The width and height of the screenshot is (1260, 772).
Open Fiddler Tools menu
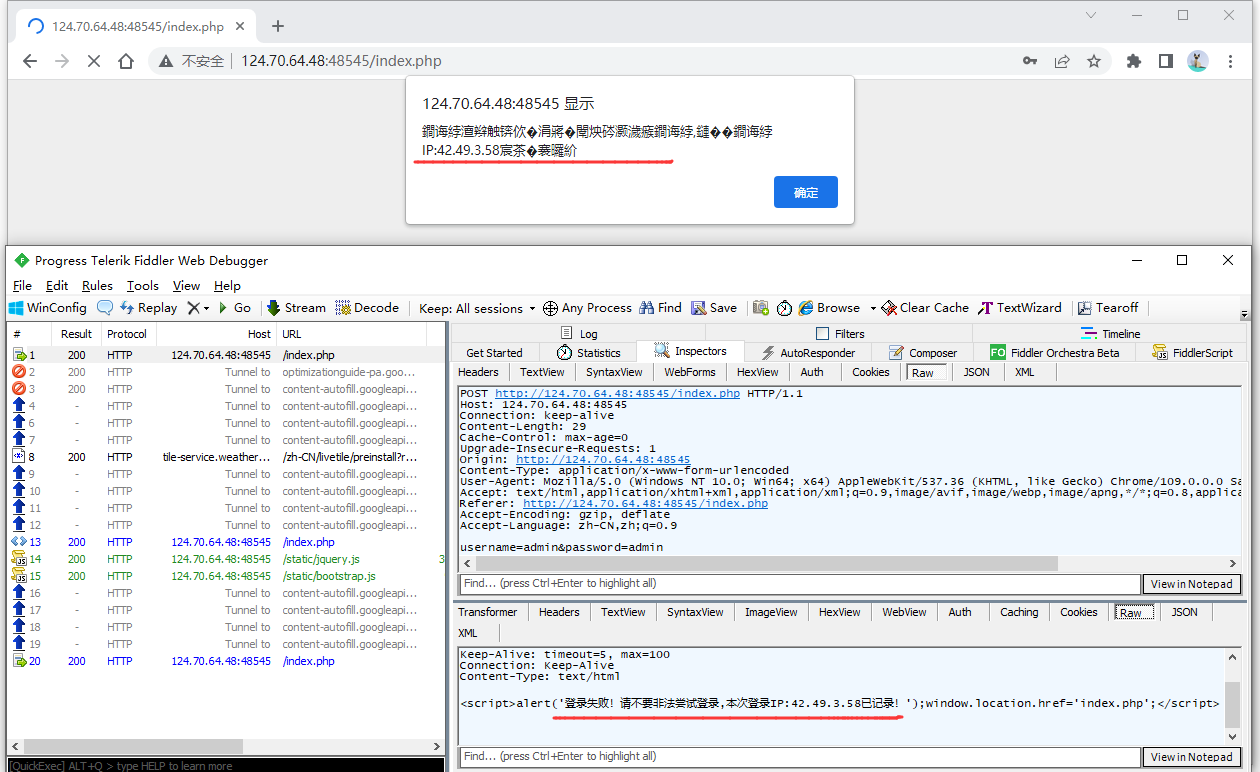(143, 286)
